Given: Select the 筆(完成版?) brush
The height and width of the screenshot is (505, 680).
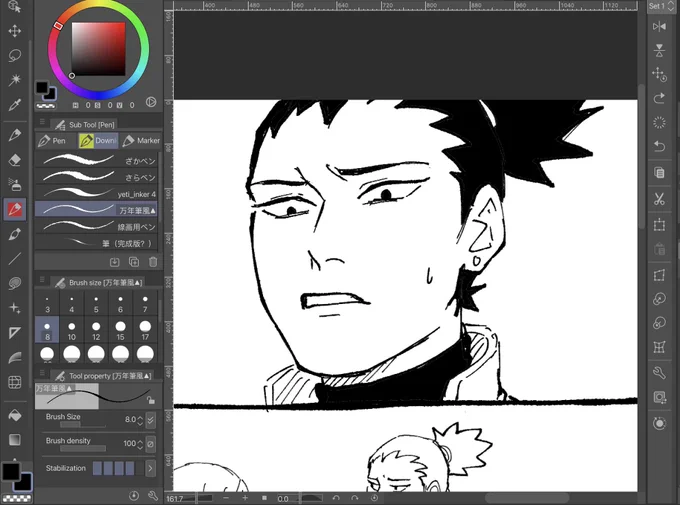Looking at the screenshot, I should (96, 243).
